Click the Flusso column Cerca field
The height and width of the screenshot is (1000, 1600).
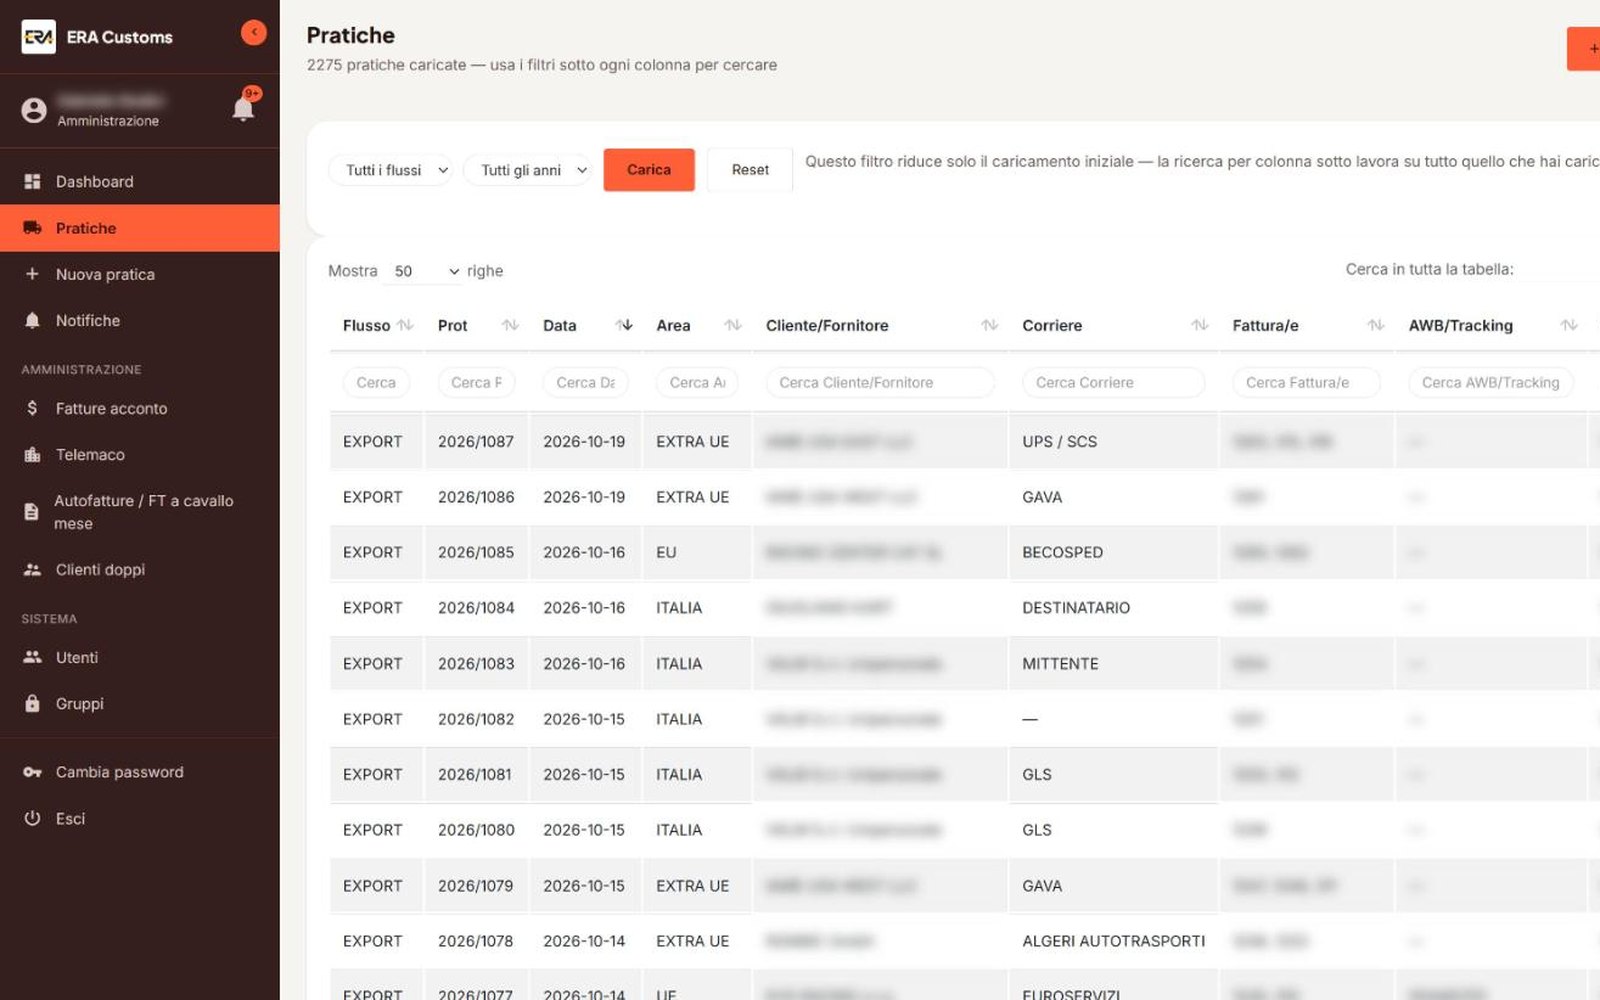pos(376,382)
